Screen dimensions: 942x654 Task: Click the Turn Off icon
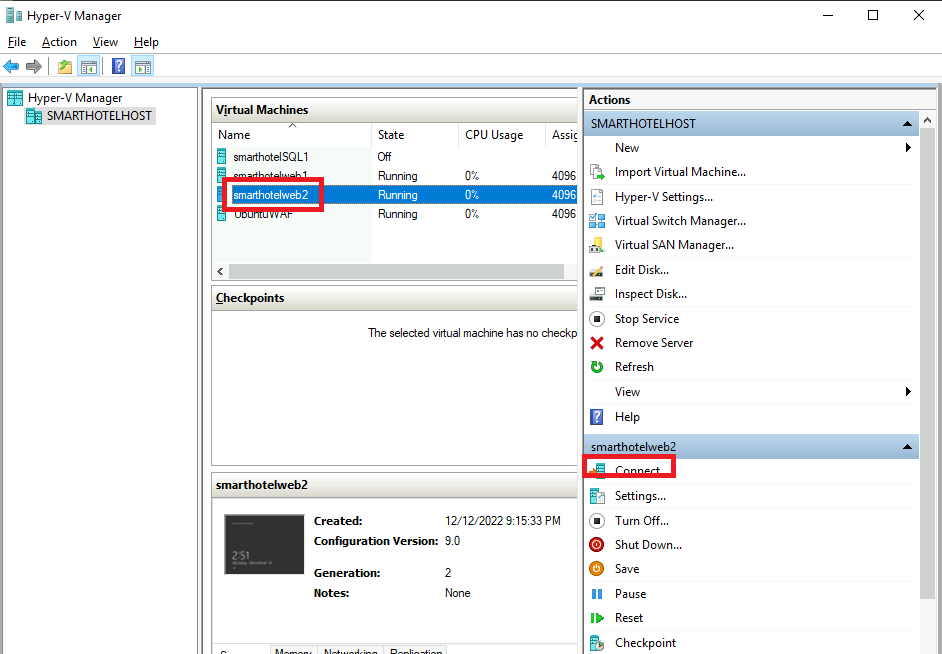(597, 521)
